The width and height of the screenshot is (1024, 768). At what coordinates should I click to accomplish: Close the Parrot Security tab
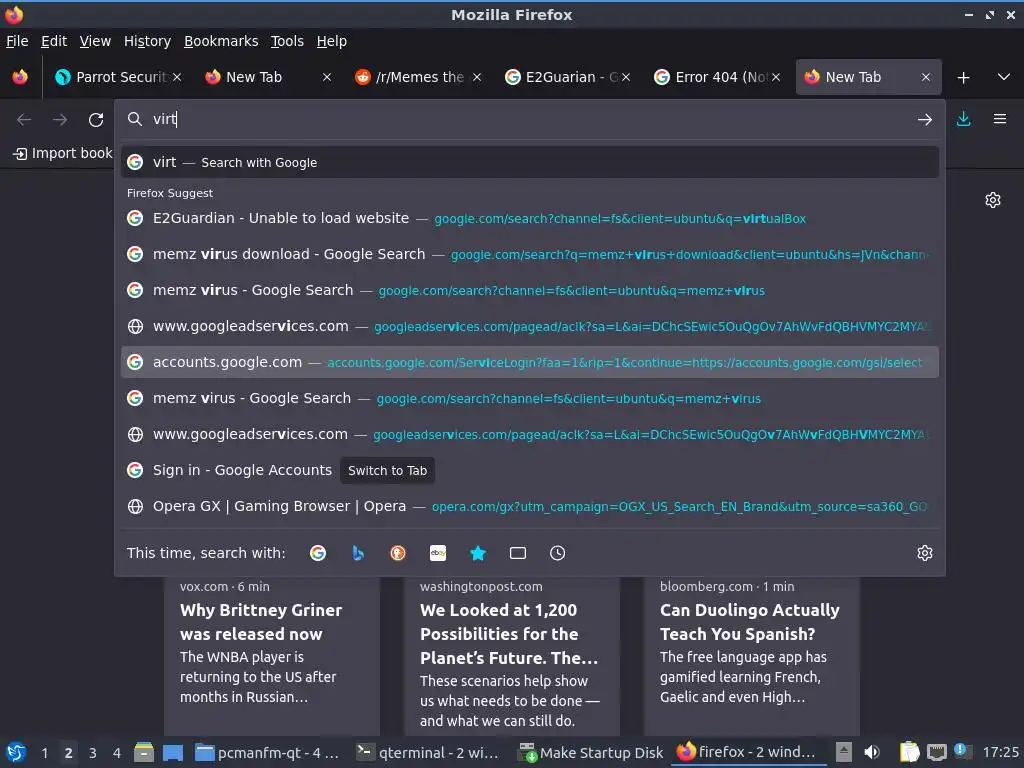177,77
